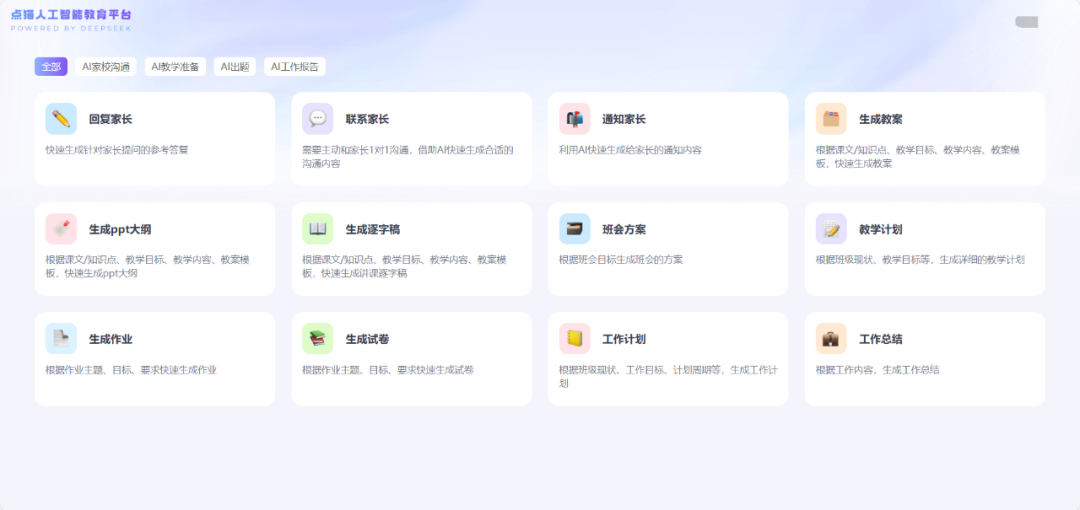Click the notepad icon for 教学计划
The height and width of the screenshot is (510, 1080).
coord(831,229)
